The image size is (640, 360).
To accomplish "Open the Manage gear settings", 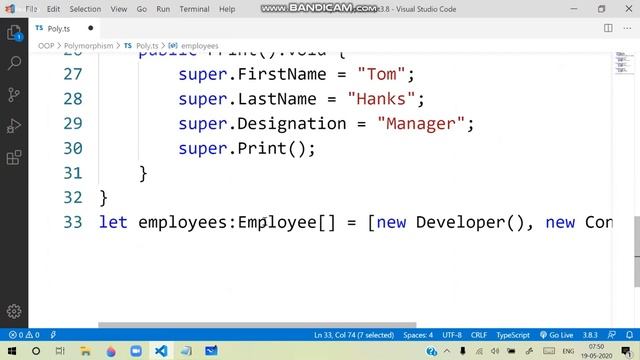I will click(x=14, y=311).
